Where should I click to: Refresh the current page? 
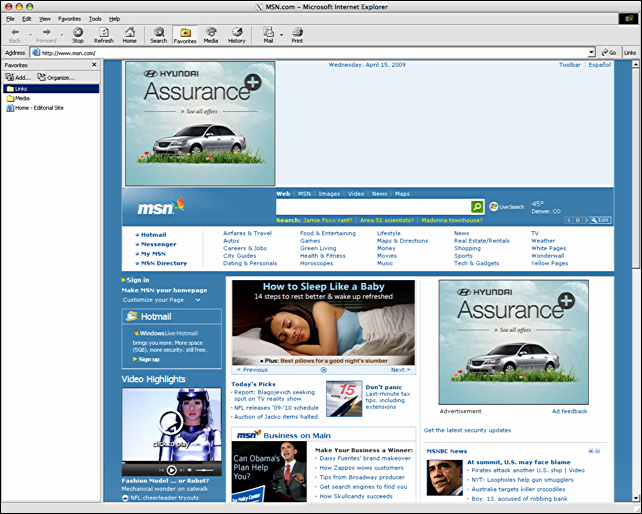coord(104,35)
